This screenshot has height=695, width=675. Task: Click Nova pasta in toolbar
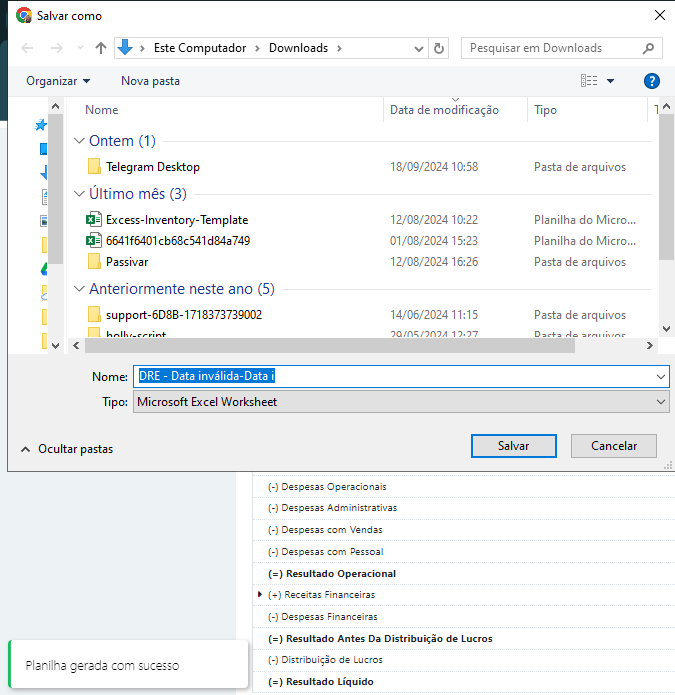pyautogui.click(x=150, y=81)
